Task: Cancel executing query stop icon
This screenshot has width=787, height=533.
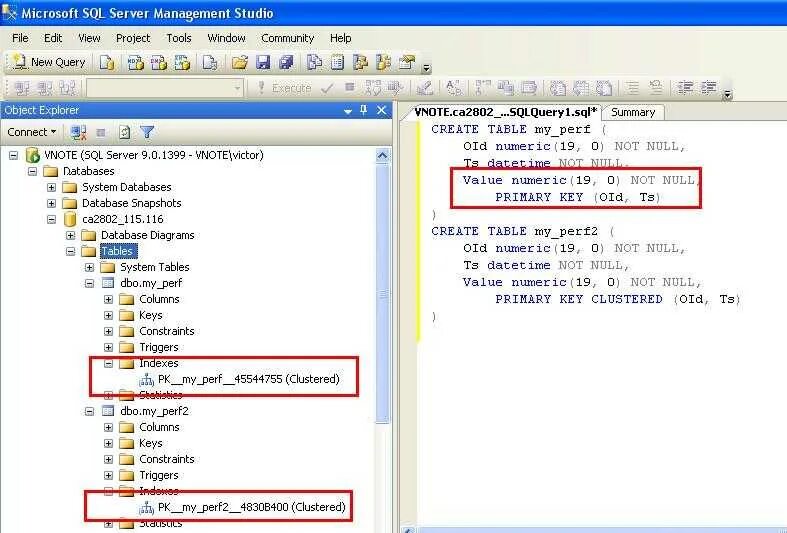Action: (350, 88)
